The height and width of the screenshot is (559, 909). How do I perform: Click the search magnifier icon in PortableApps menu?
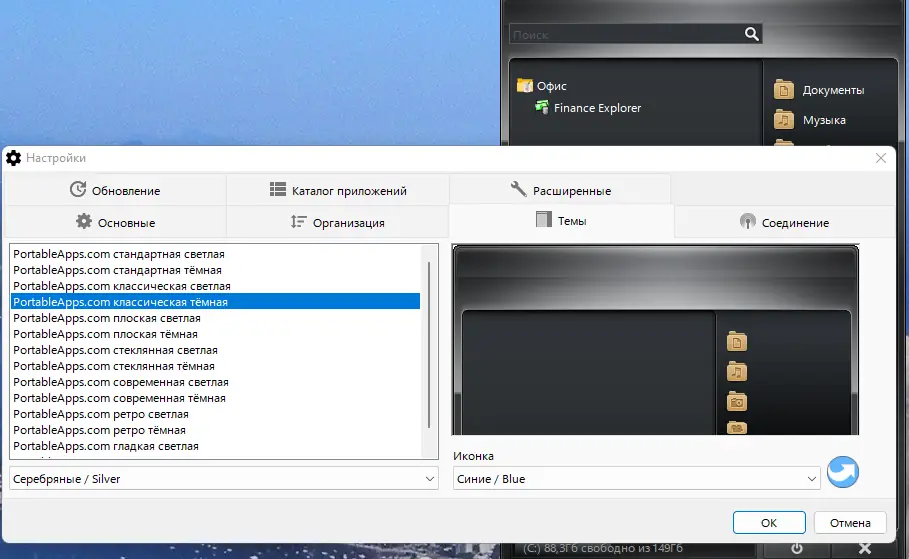tap(751, 34)
